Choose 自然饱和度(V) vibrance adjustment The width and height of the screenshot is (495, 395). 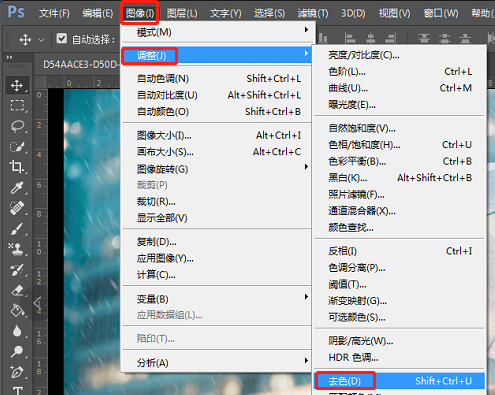[x=399, y=128]
